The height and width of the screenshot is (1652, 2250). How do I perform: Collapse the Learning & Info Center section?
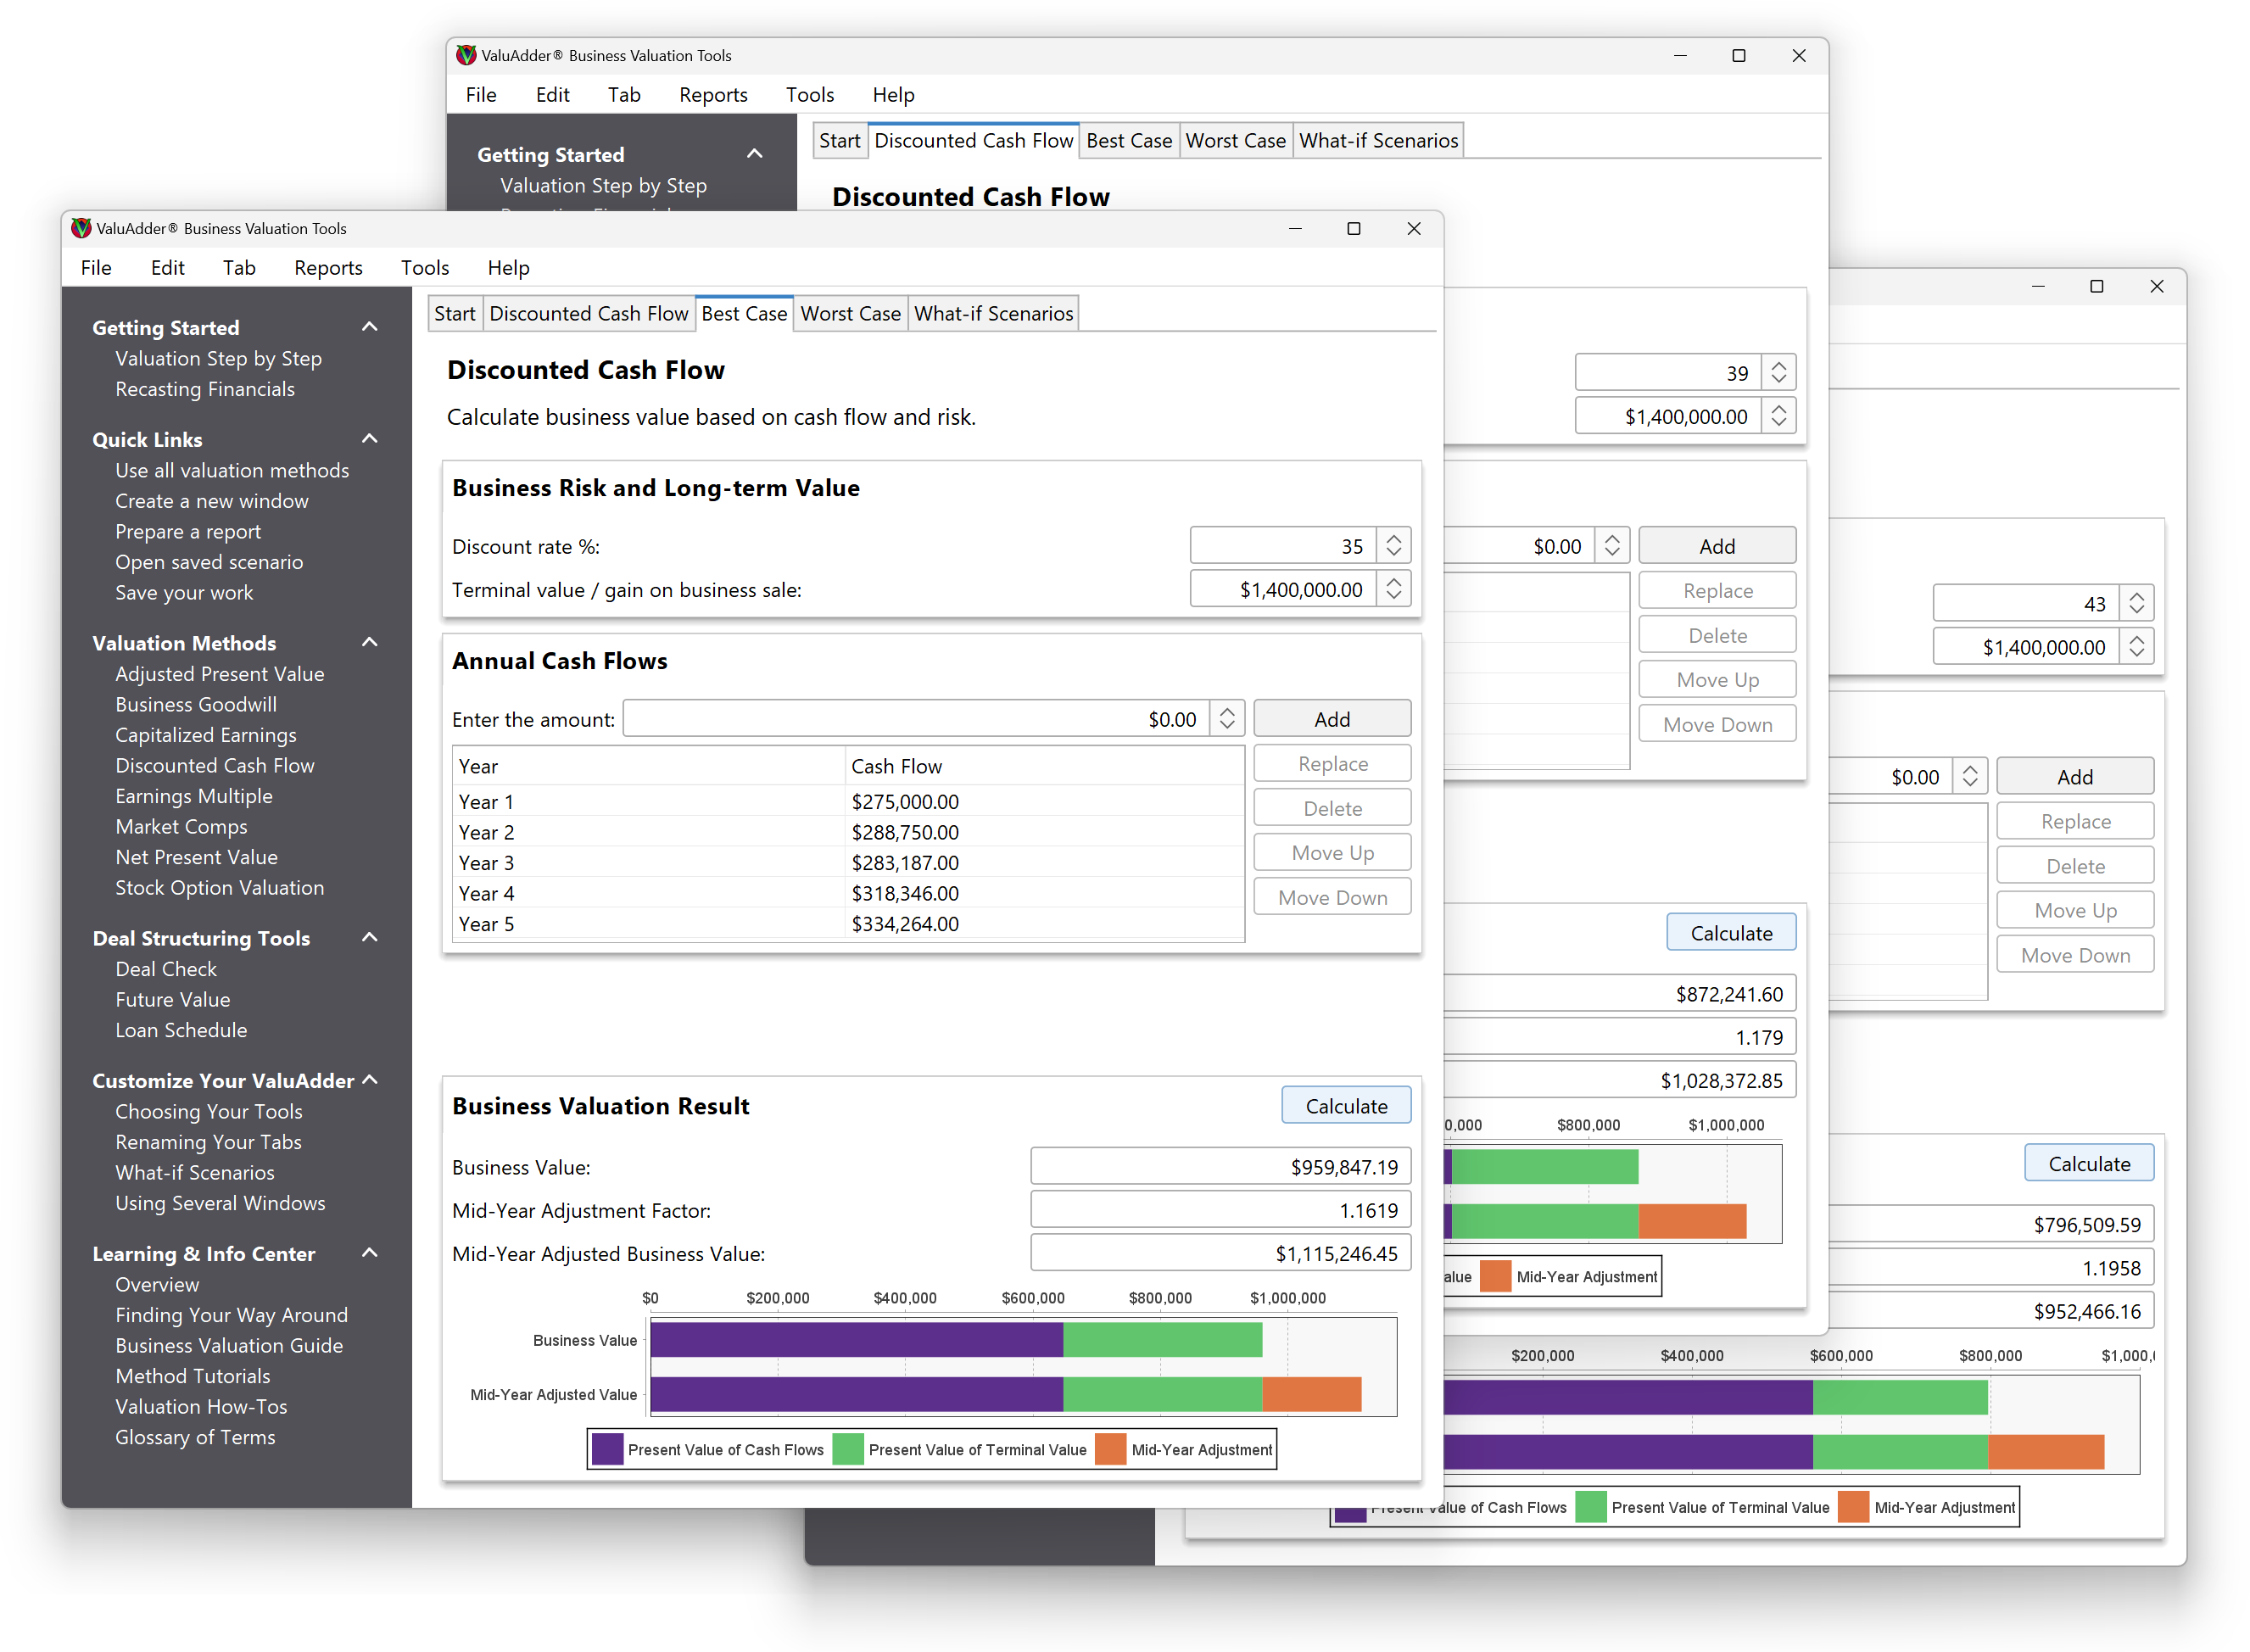(369, 1253)
